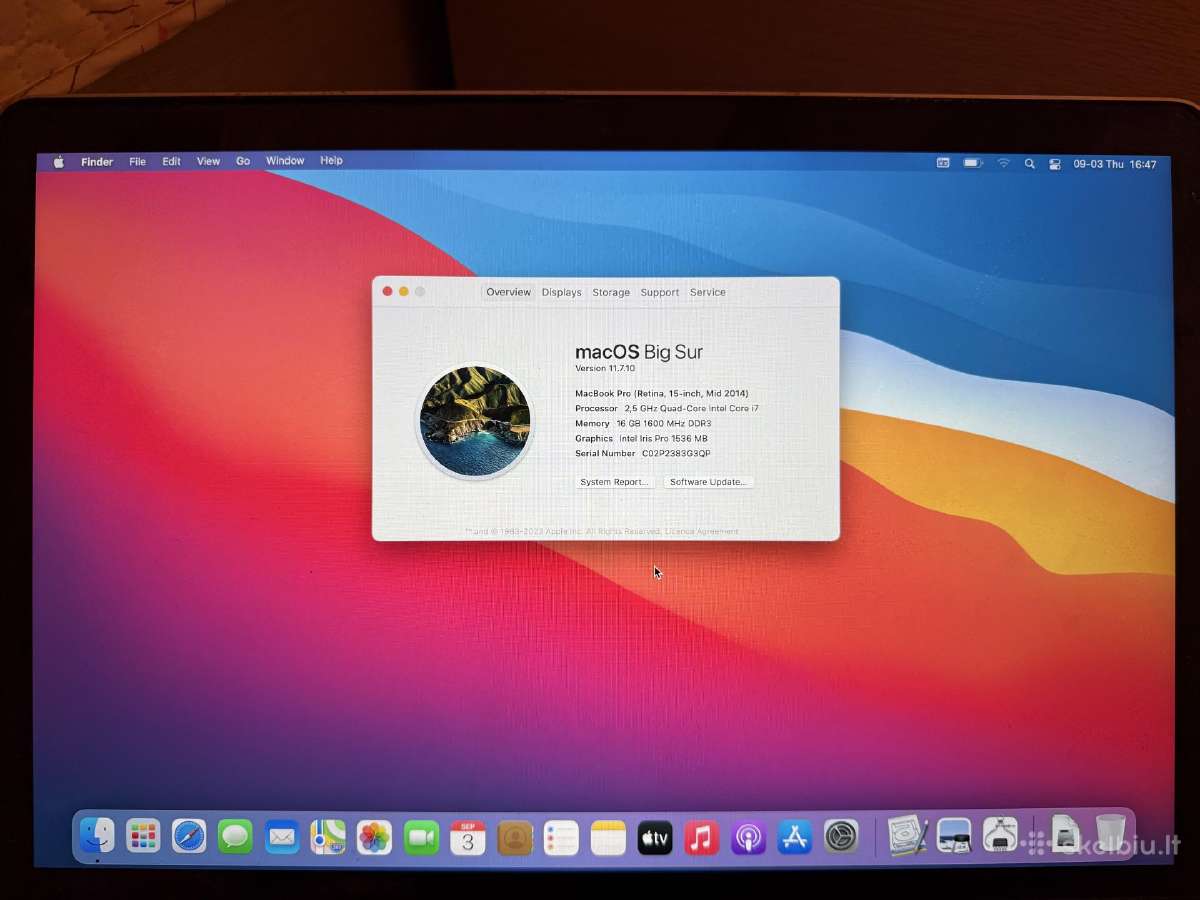Select the Overview tab

click(x=508, y=292)
